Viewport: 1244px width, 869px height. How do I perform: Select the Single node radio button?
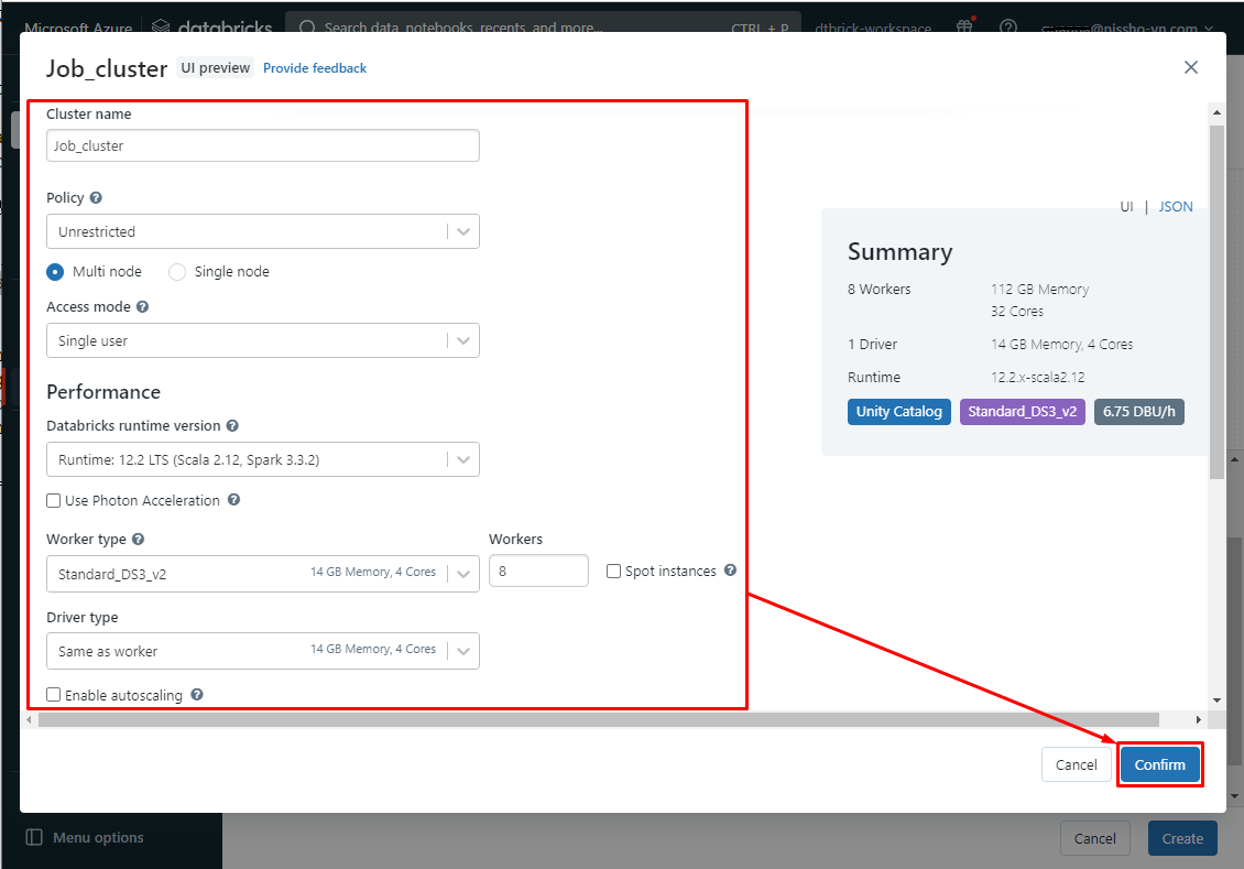click(177, 272)
